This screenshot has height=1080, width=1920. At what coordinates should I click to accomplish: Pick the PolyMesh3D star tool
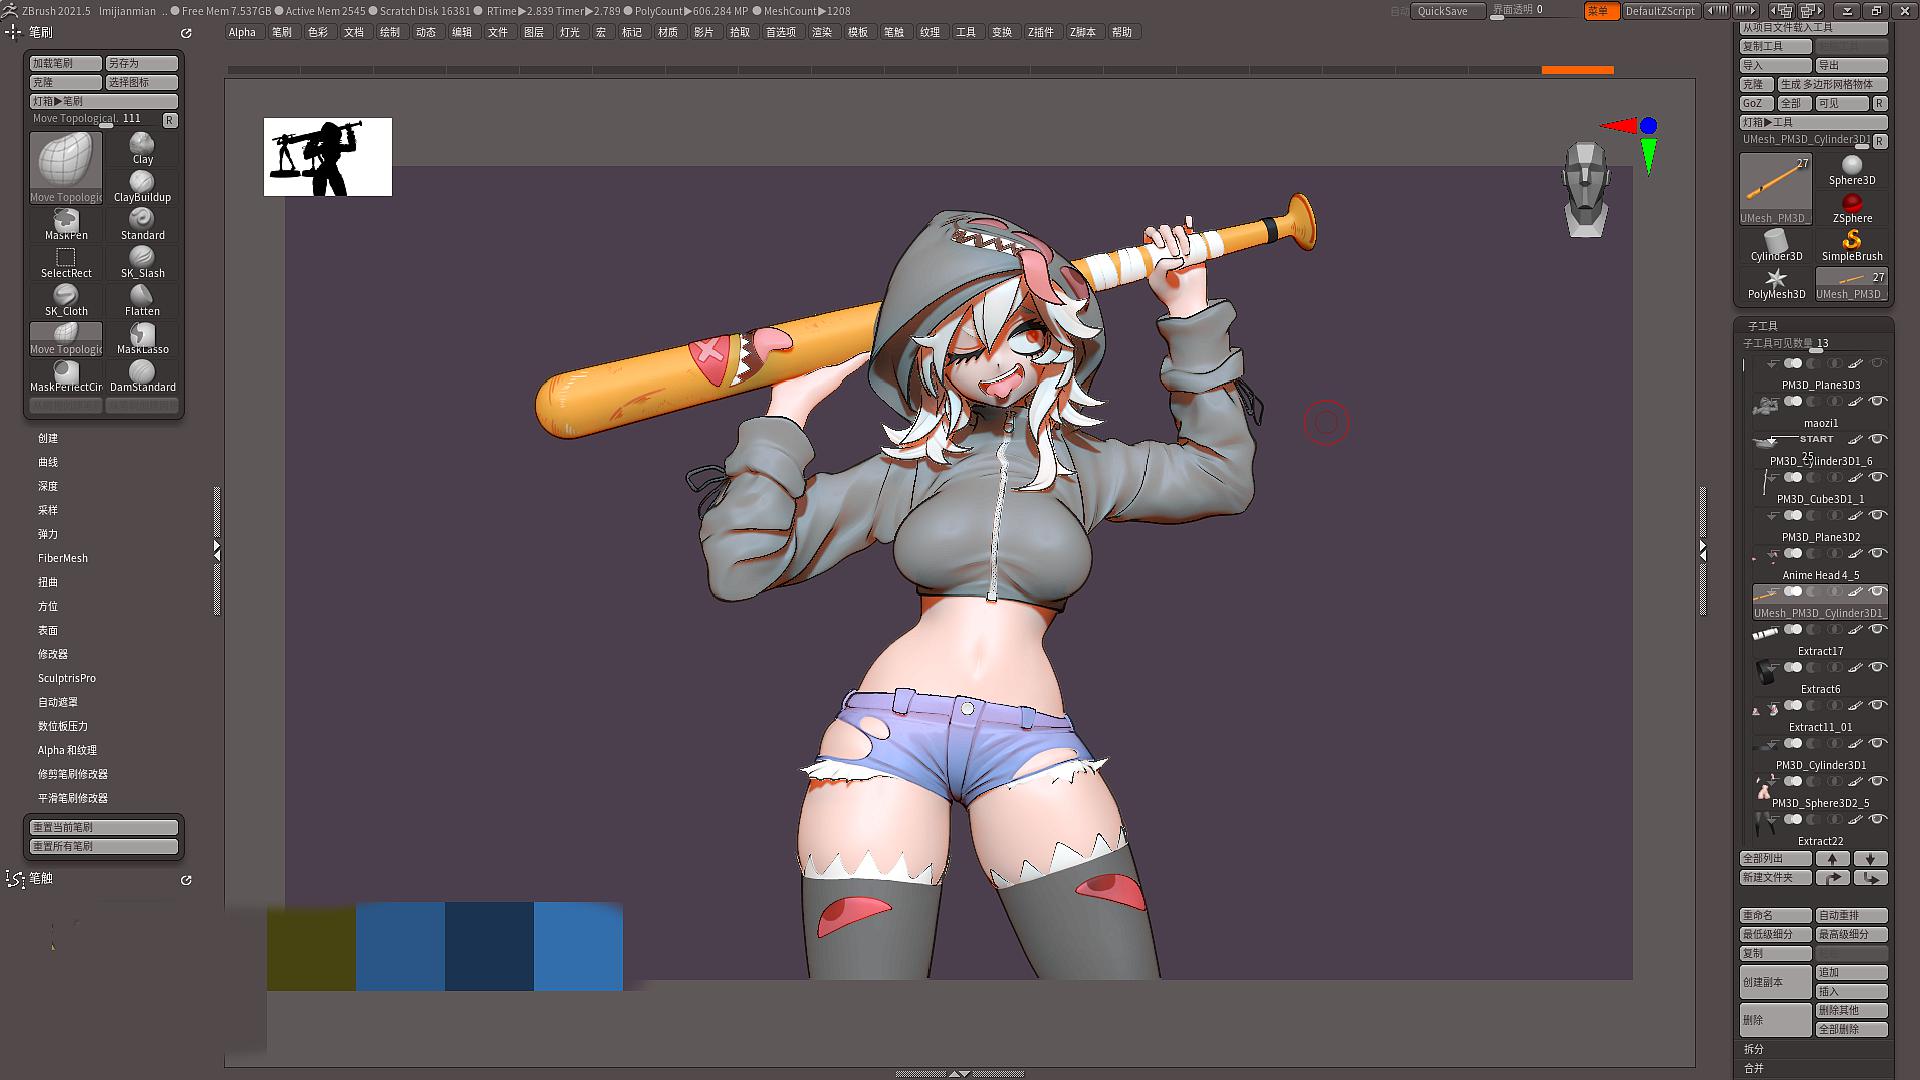(1775, 283)
